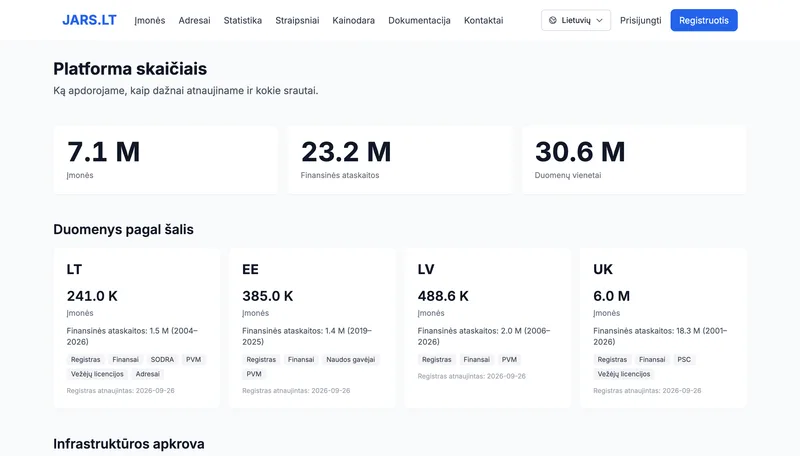This screenshot has height=456, width=800.
Task: Click the Infrastruktūros apkrova heading
Action: 129,444
